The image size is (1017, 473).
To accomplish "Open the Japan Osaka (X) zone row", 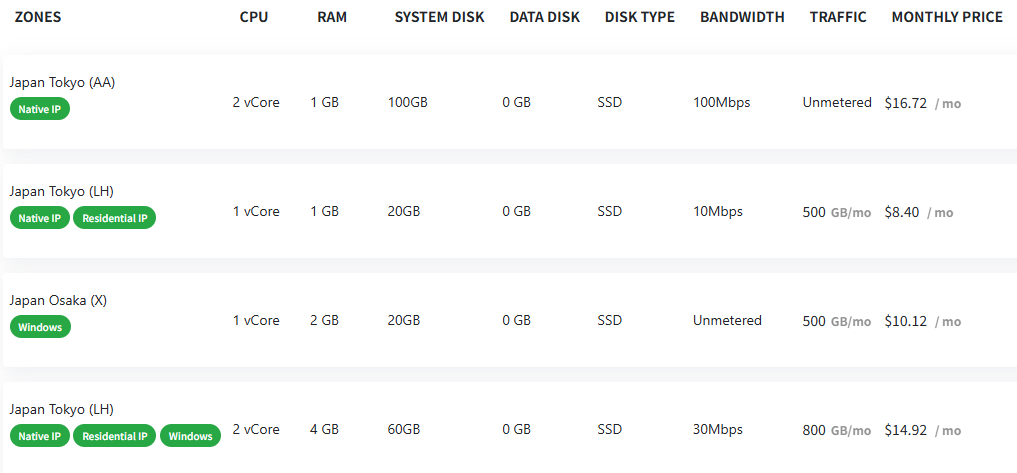I will pos(508,320).
